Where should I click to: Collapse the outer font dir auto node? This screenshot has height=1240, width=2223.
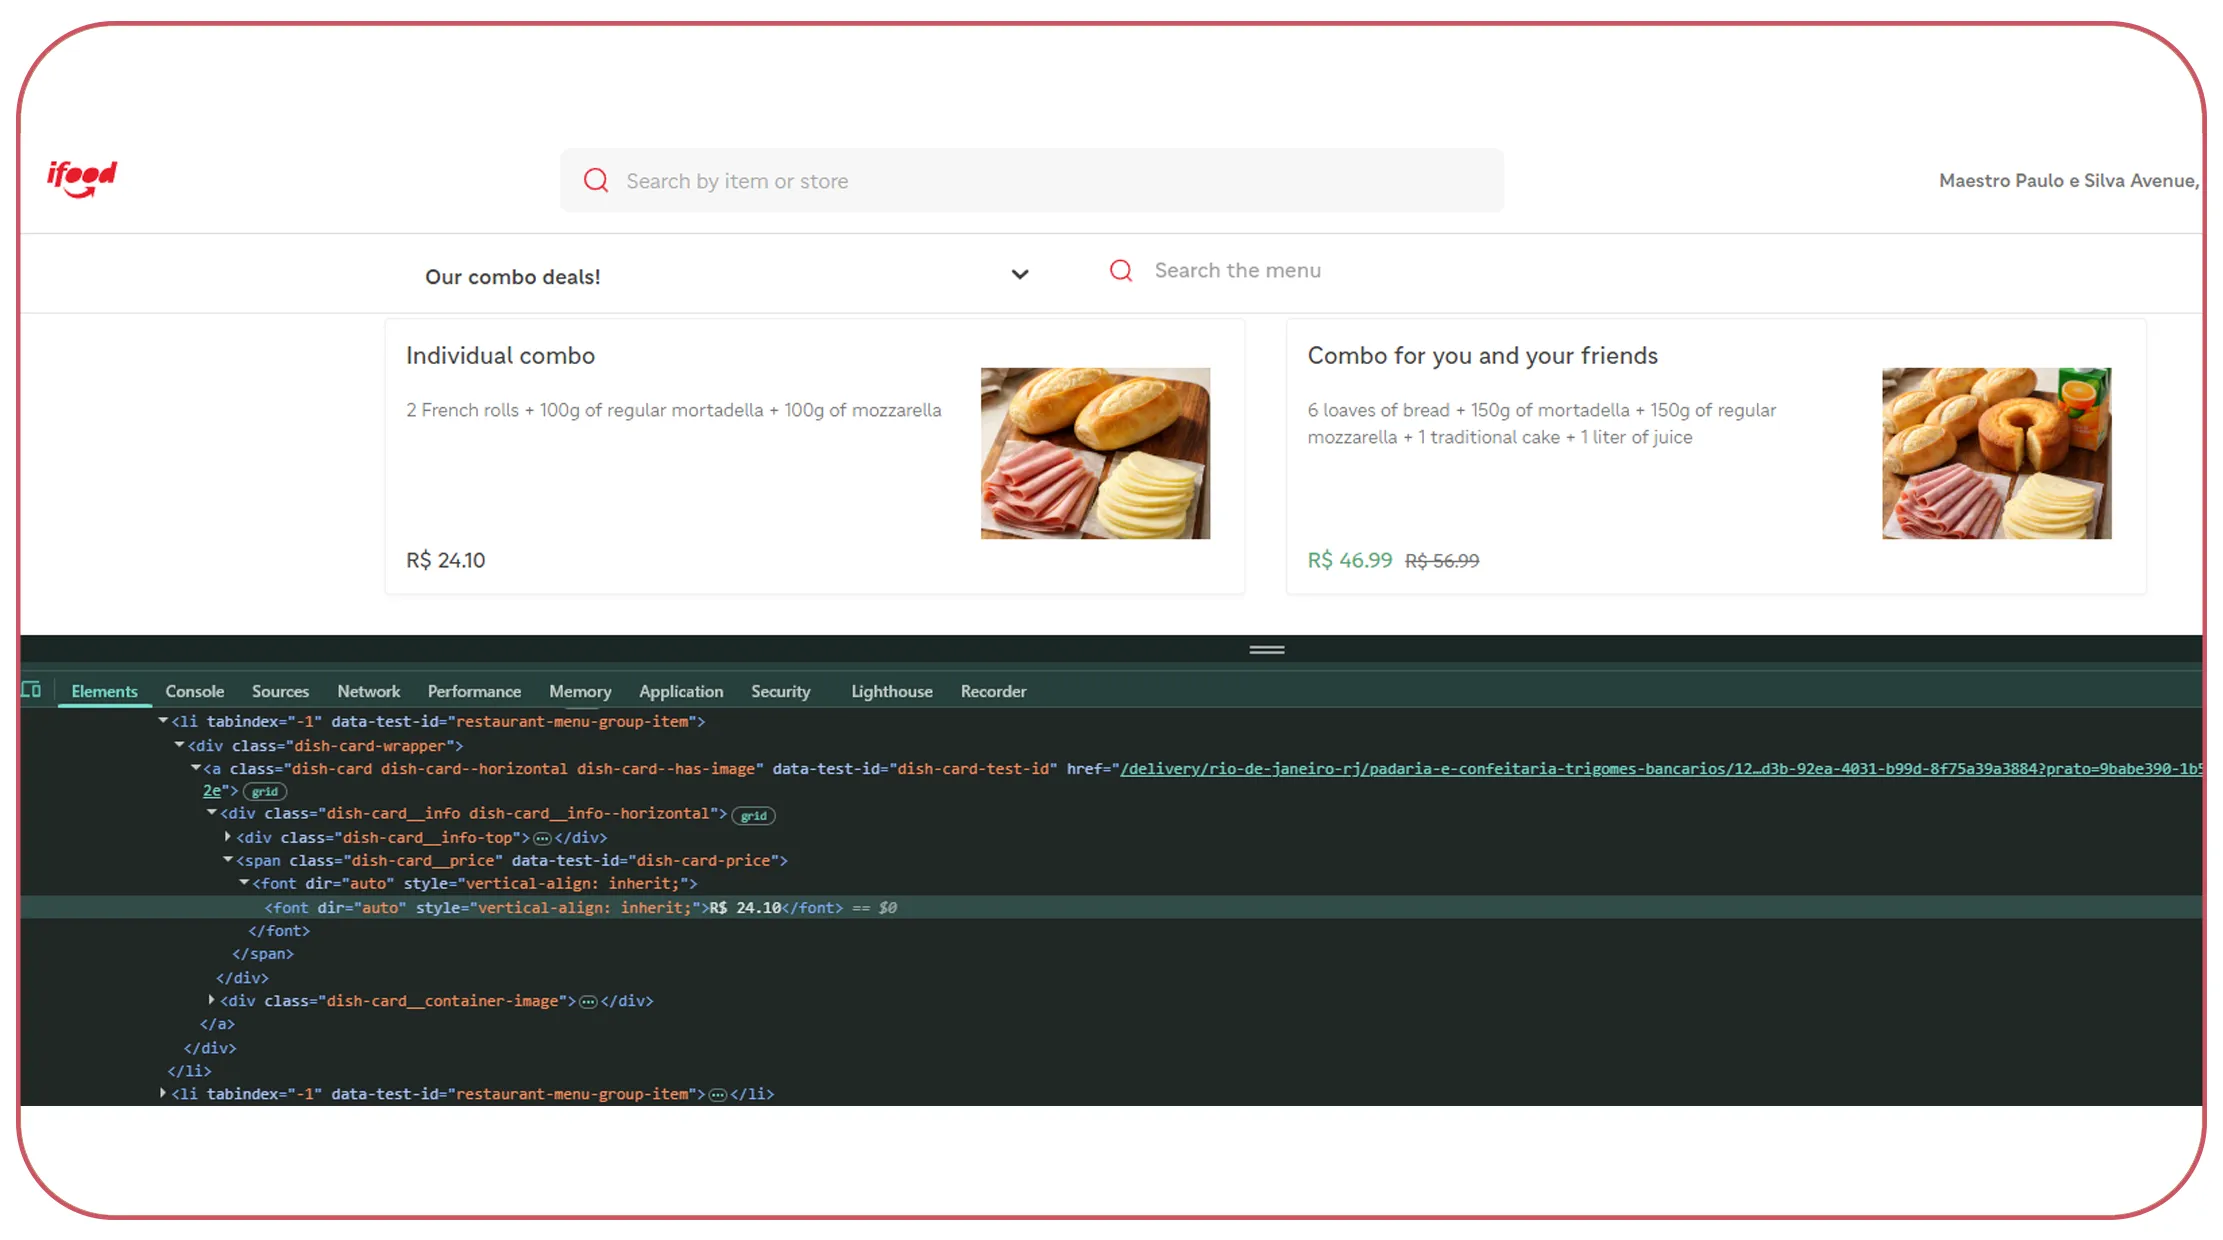[244, 883]
